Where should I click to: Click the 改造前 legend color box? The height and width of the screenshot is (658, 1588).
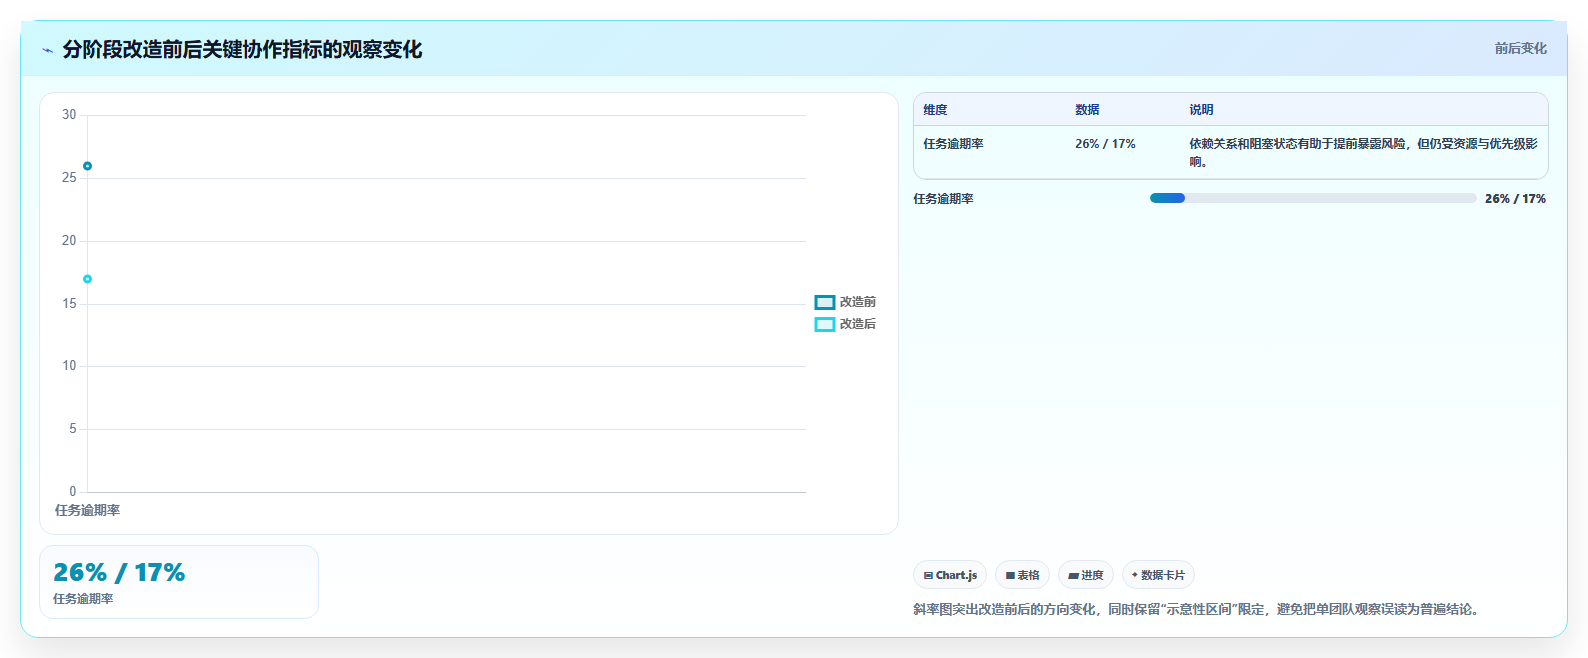click(825, 302)
